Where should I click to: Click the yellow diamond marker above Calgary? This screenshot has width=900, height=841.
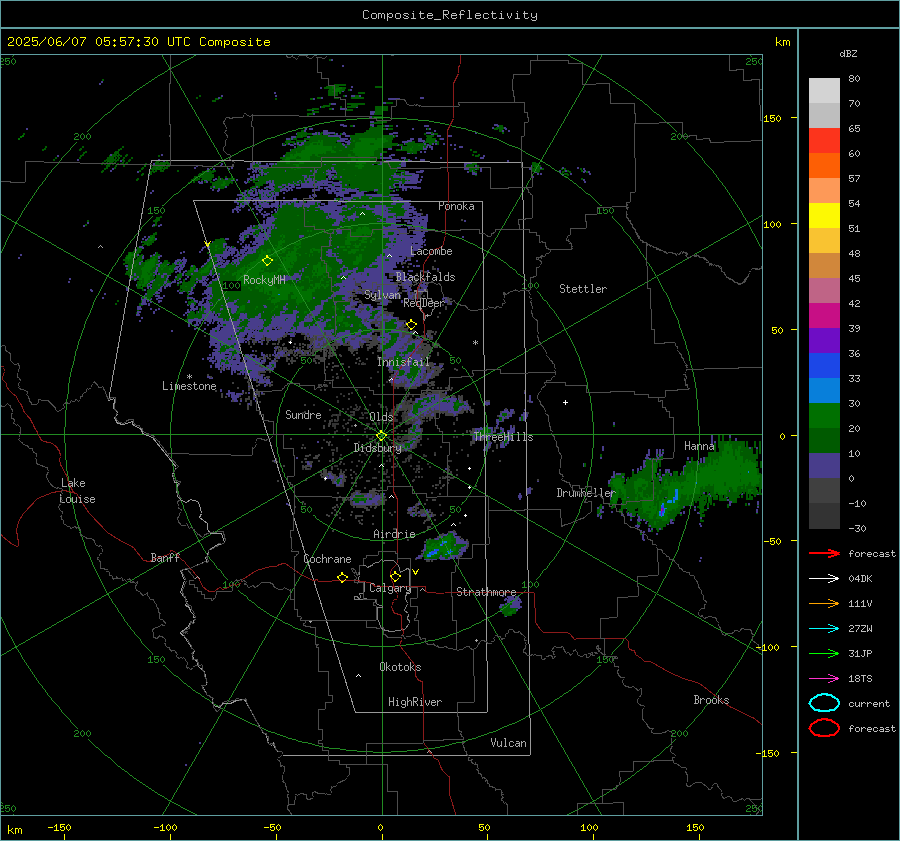click(x=395, y=576)
